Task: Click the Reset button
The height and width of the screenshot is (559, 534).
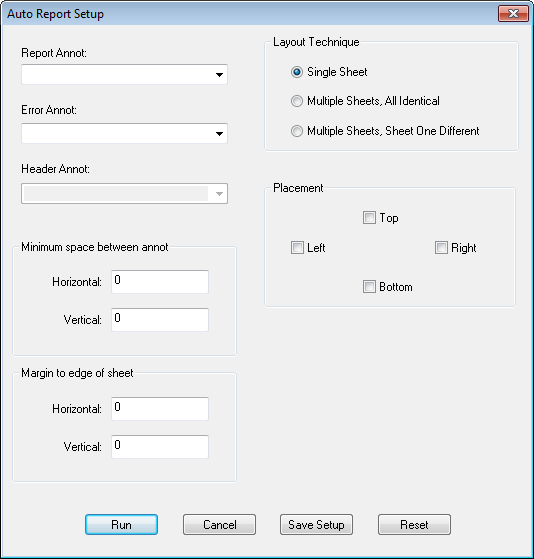Action: (x=414, y=524)
